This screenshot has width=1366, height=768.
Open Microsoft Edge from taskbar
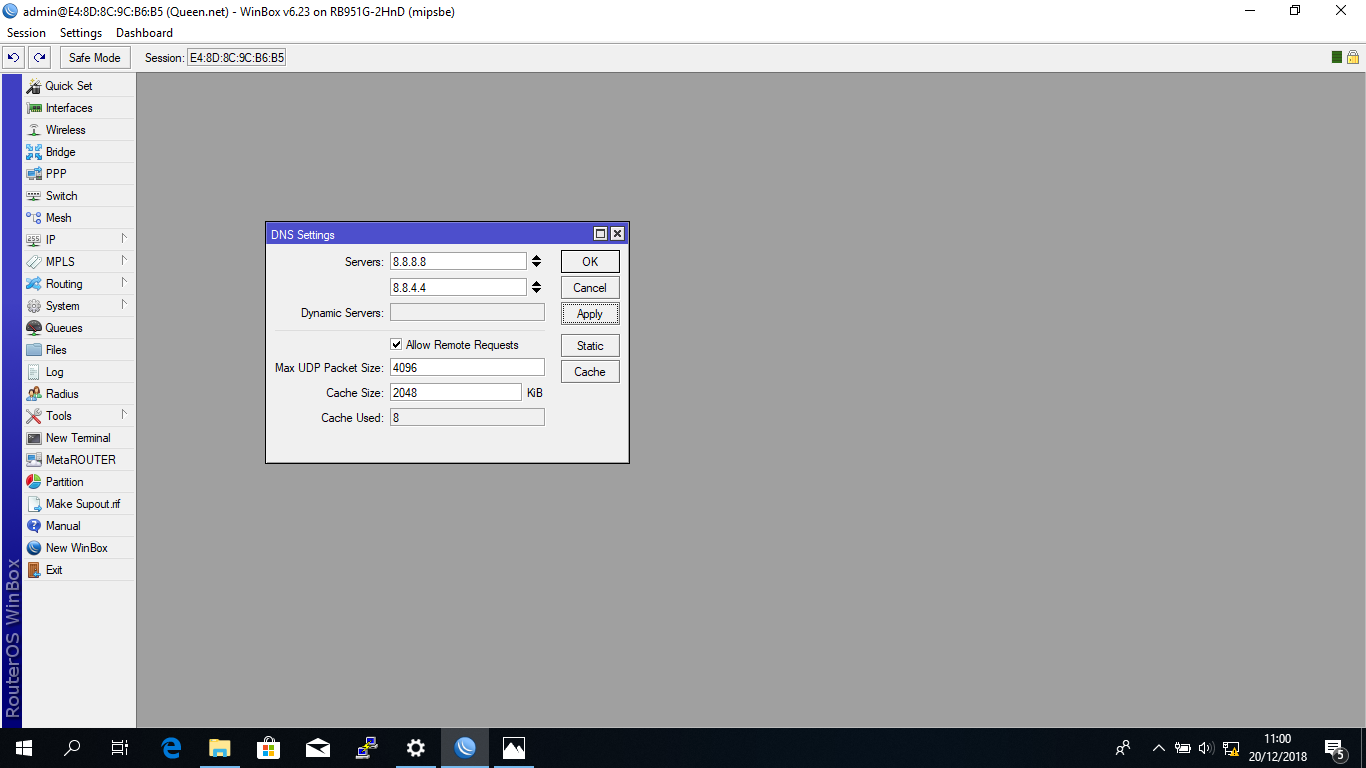click(x=171, y=747)
